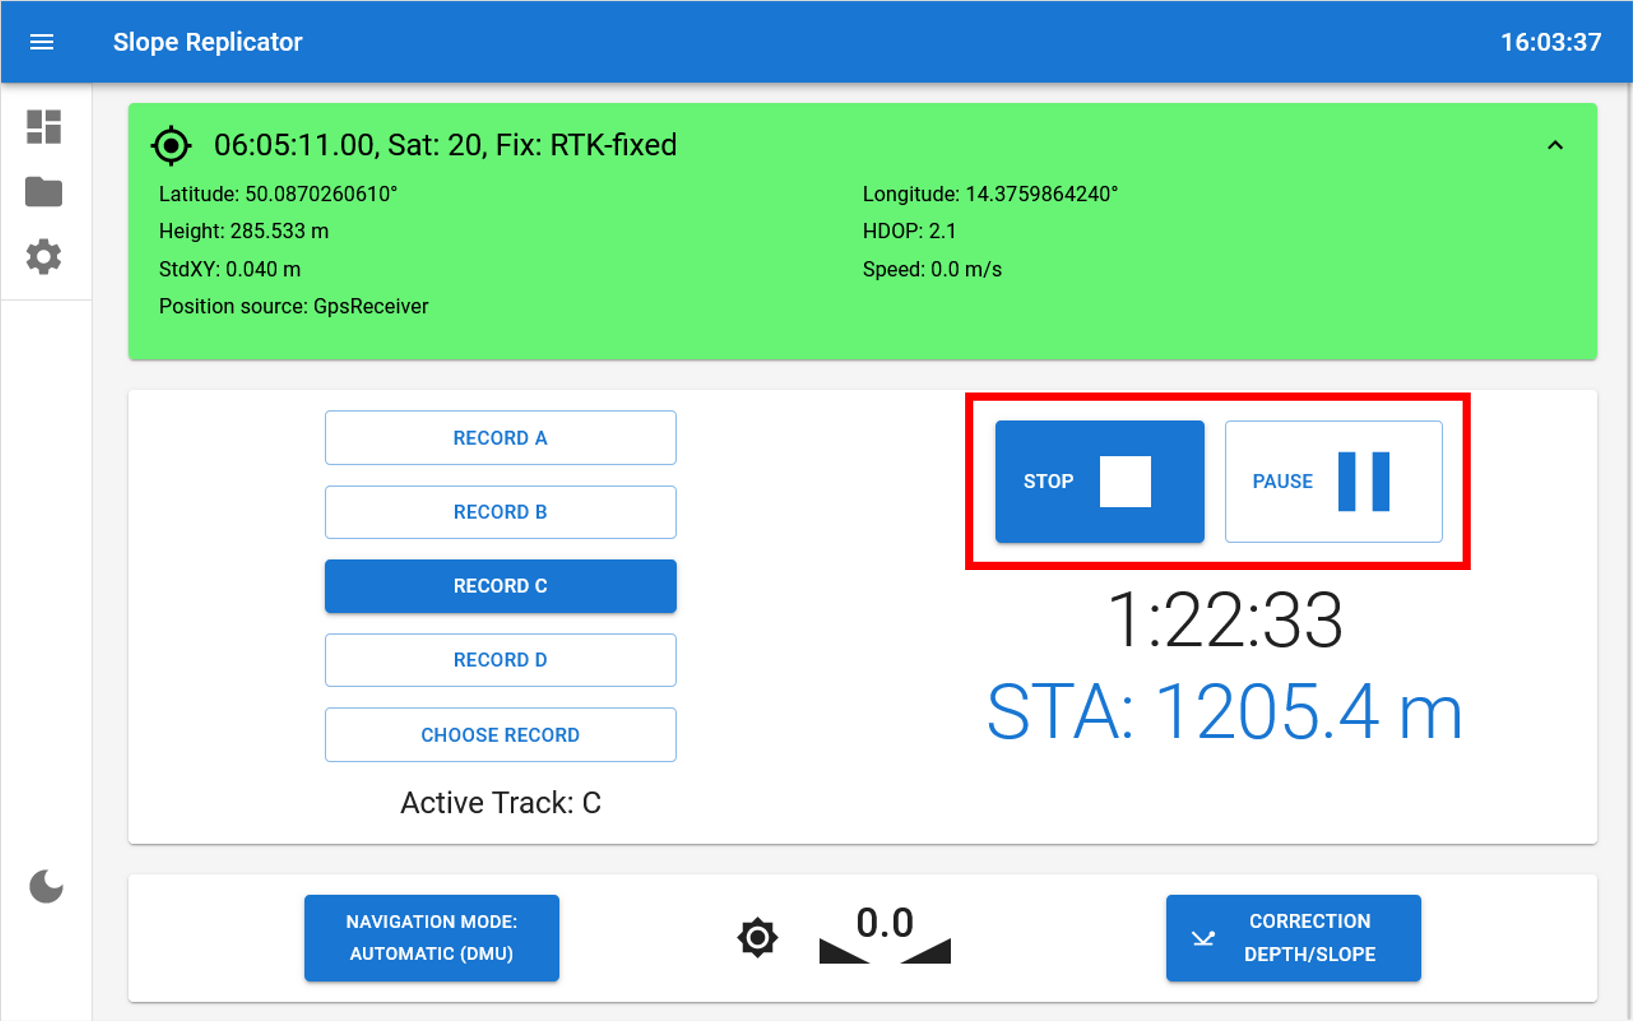
Task: Click the STA 1205.4 m station readout
Action: click(1224, 713)
